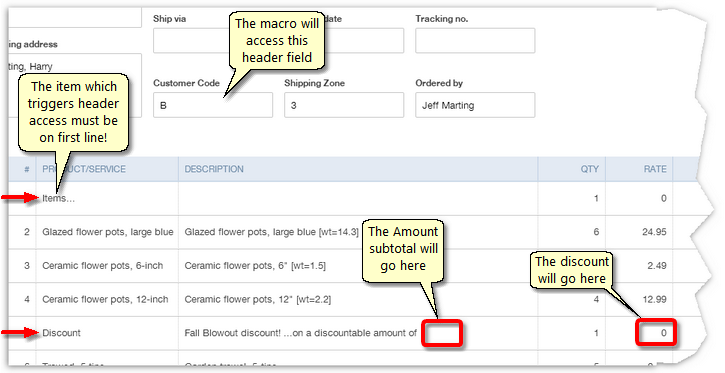The width and height of the screenshot is (725, 373).
Task: Click the Discount product cell
Action: (x=107, y=333)
